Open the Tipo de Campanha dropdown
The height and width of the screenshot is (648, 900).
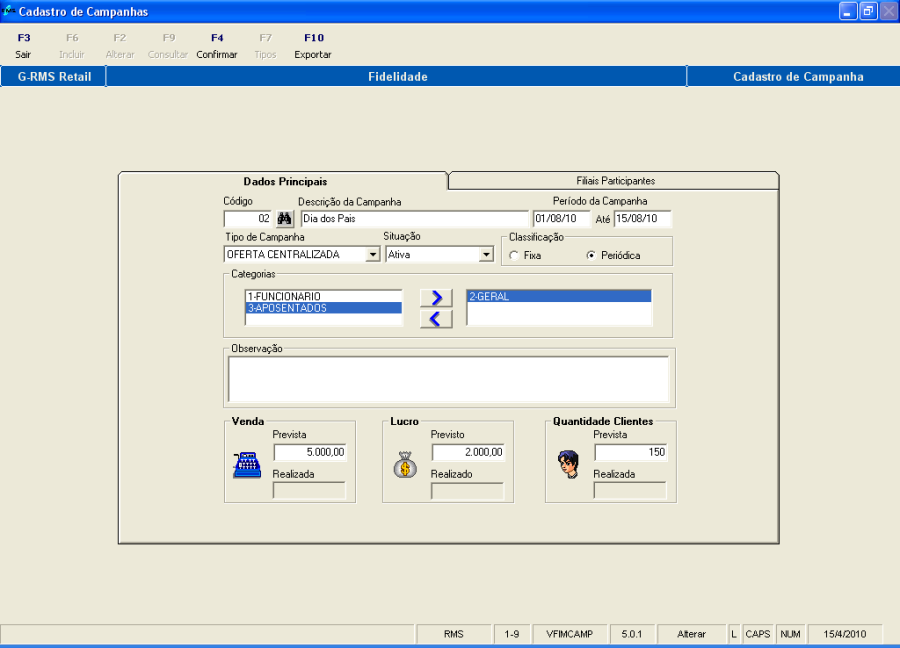pyautogui.click(x=373, y=255)
